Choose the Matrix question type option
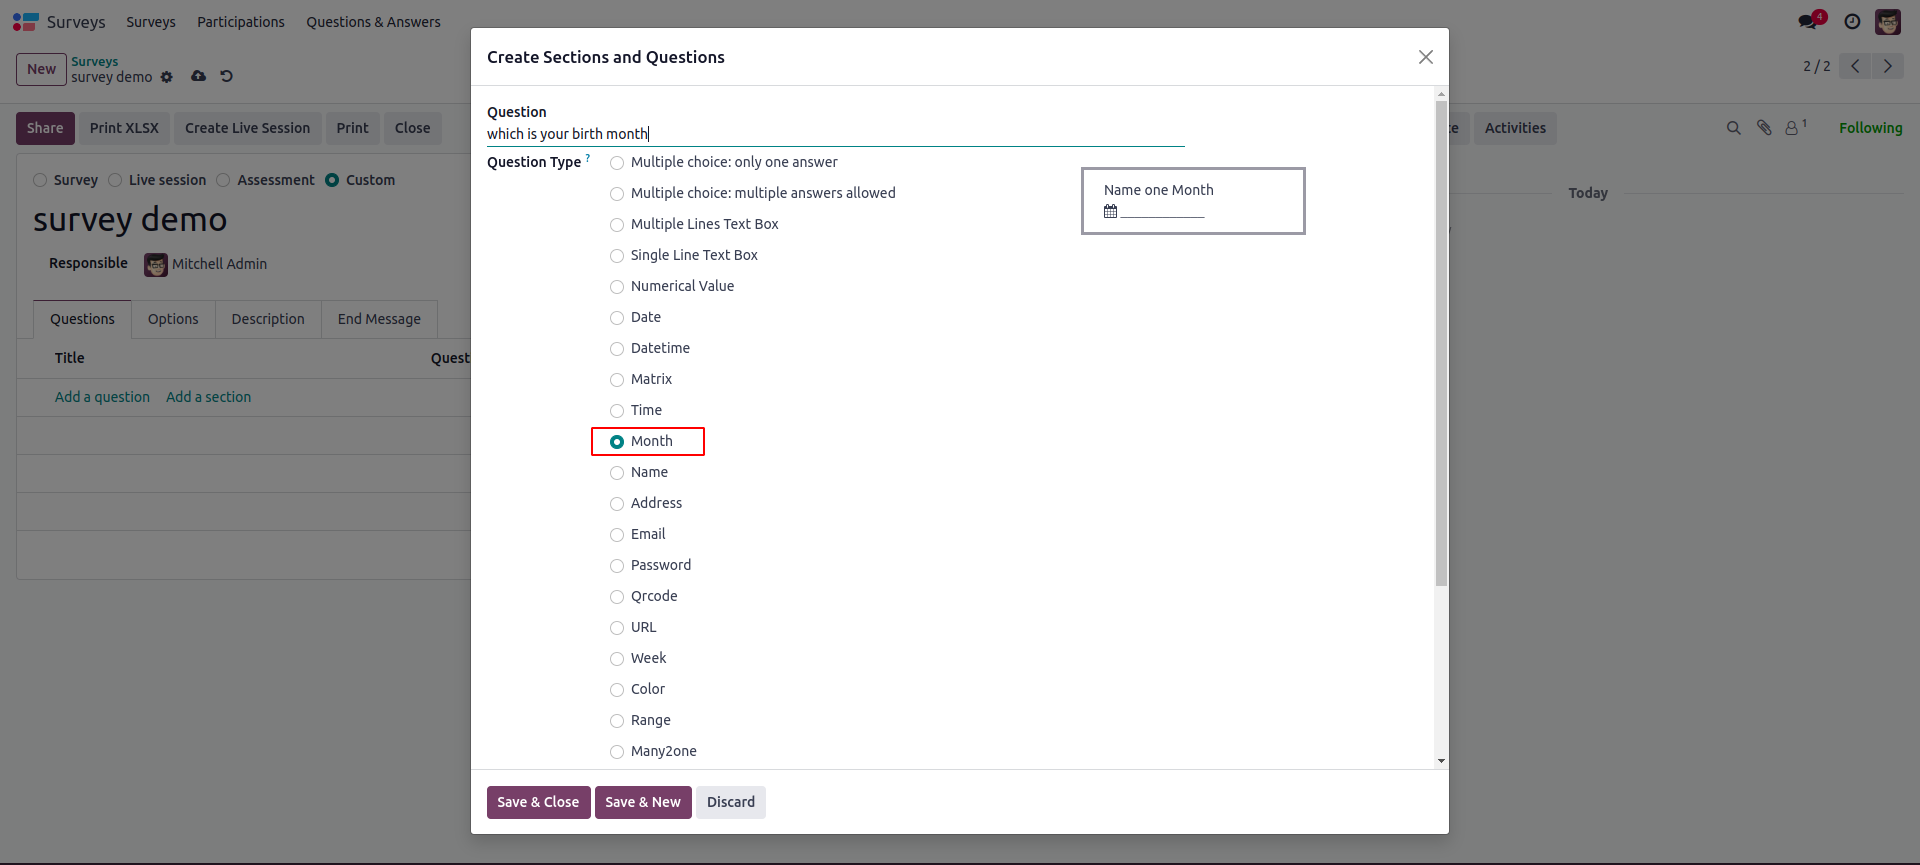The height and width of the screenshot is (865, 1920). pyautogui.click(x=617, y=380)
